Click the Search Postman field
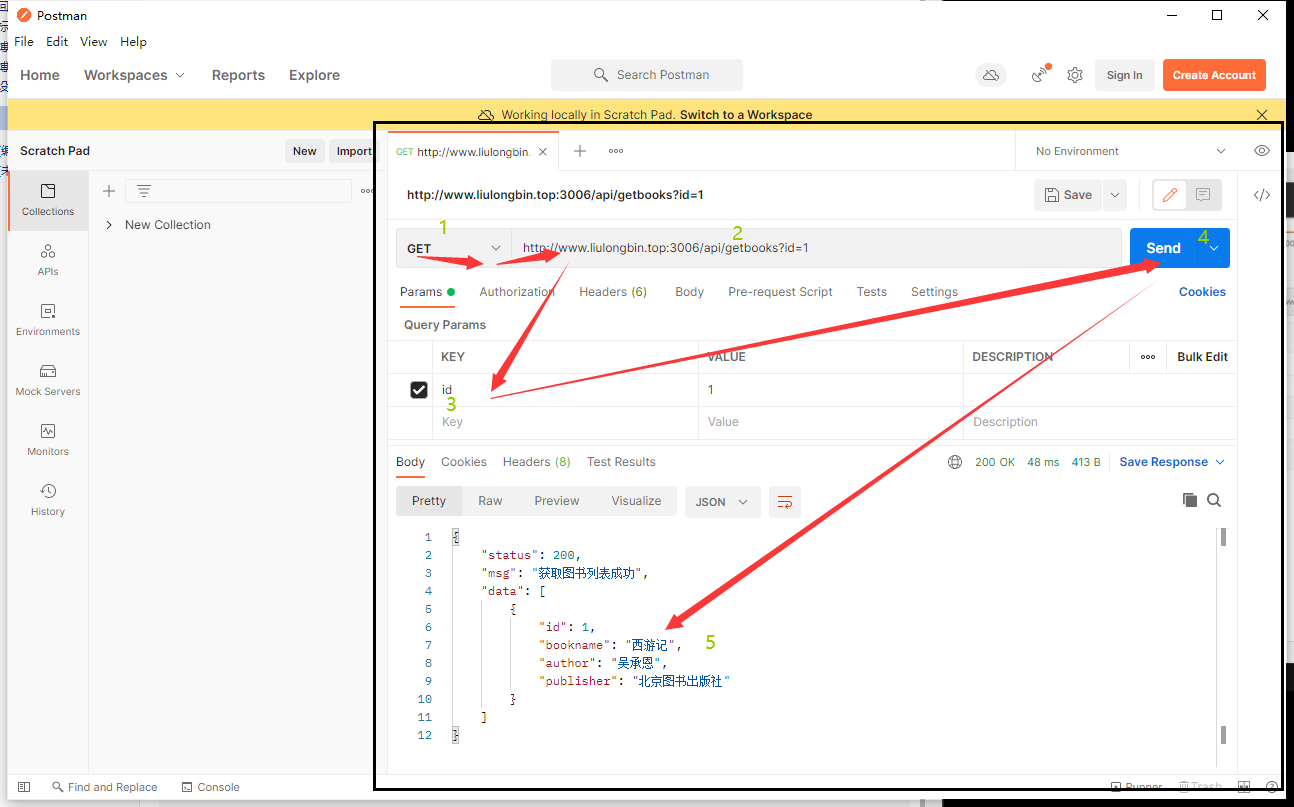Image resolution: width=1294 pixels, height=807 pixels. (x=647, y=75)
